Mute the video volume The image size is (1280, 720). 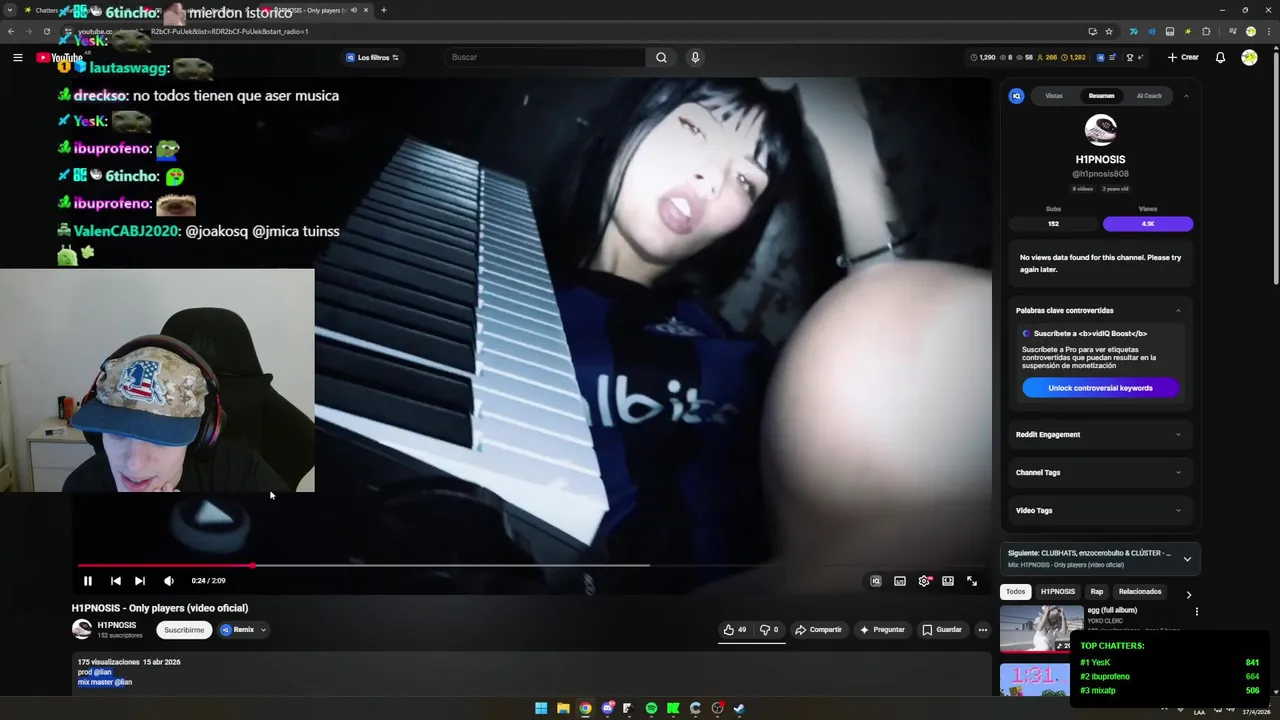[x=169, y=581]
